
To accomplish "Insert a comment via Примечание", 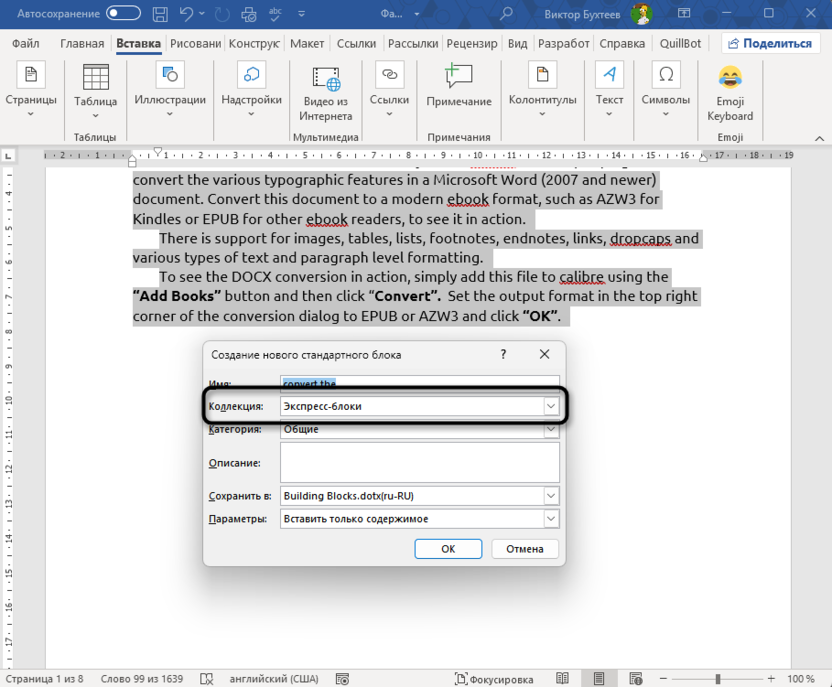I will pyautogui.click(x=459, y=88).
